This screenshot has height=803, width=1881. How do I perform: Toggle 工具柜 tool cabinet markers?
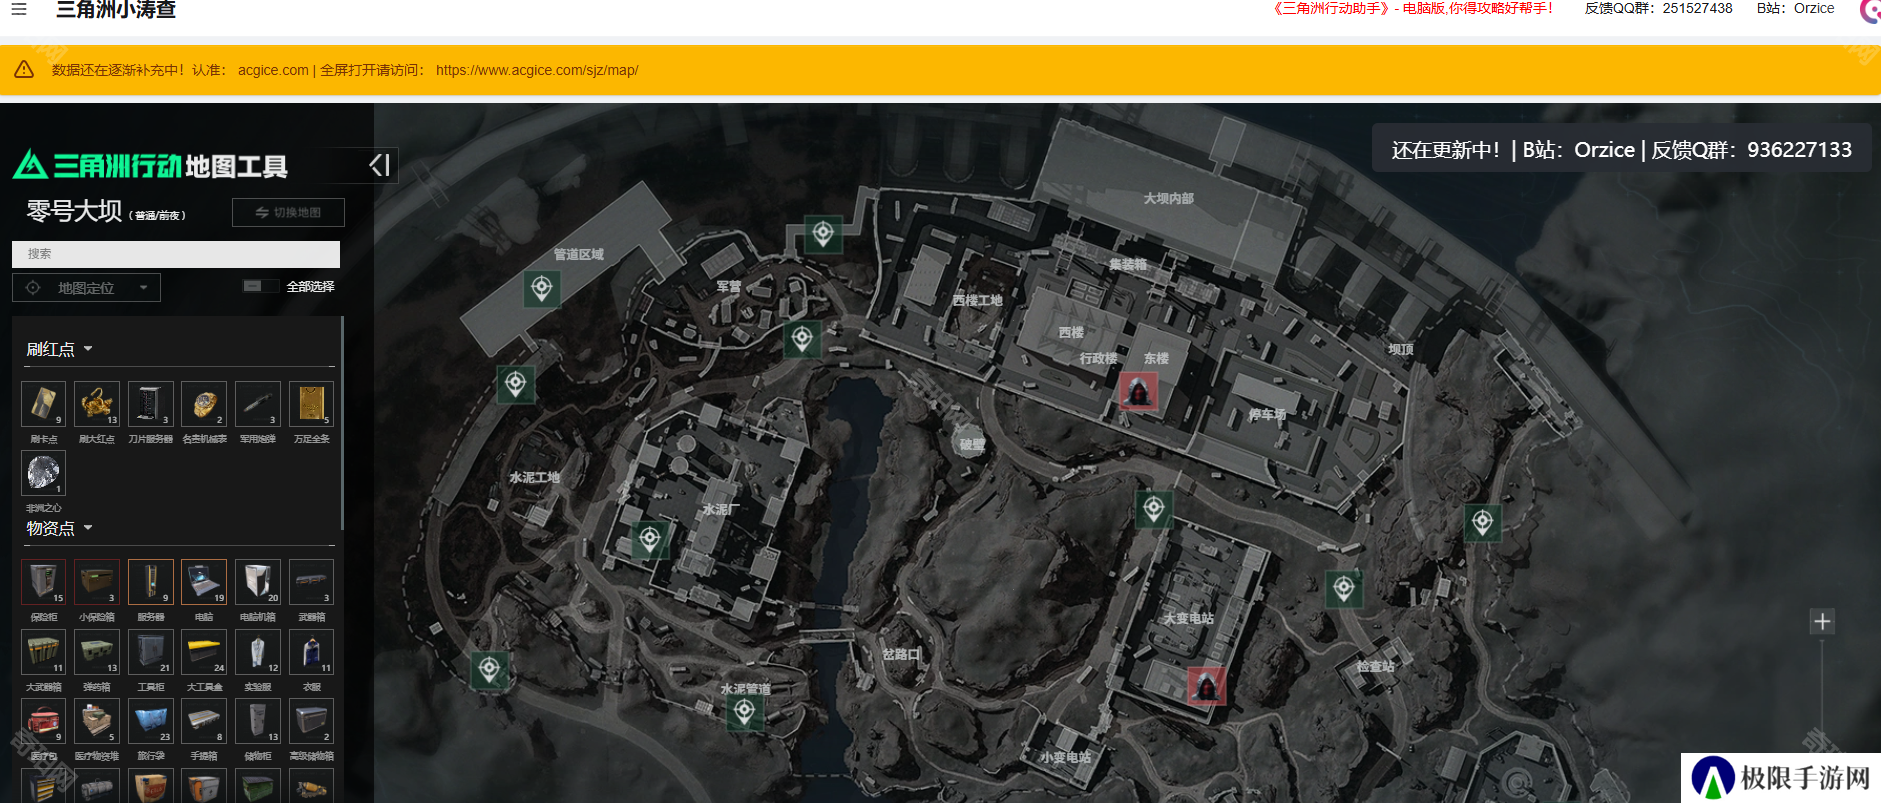(x=151, y=652)
